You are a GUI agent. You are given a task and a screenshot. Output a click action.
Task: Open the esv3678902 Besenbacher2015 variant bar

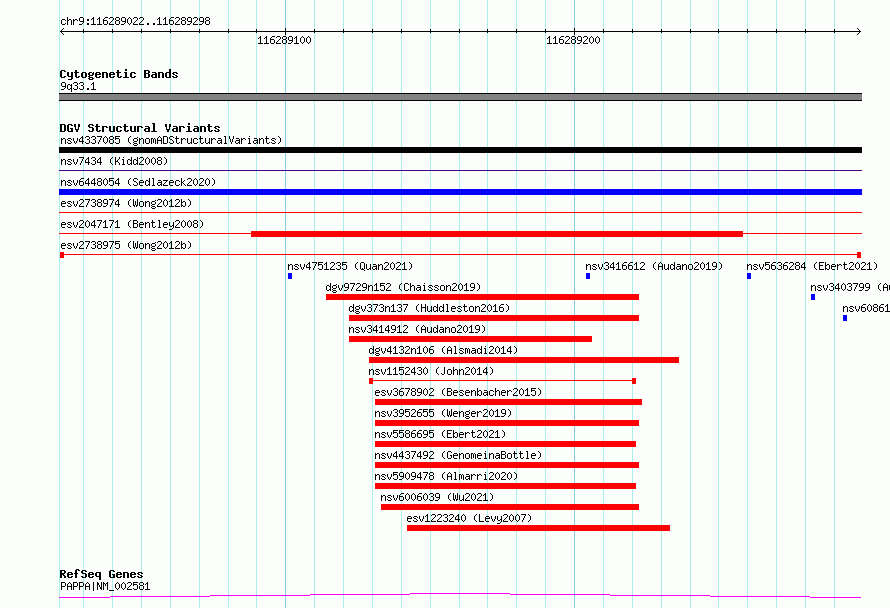[508, 402]
